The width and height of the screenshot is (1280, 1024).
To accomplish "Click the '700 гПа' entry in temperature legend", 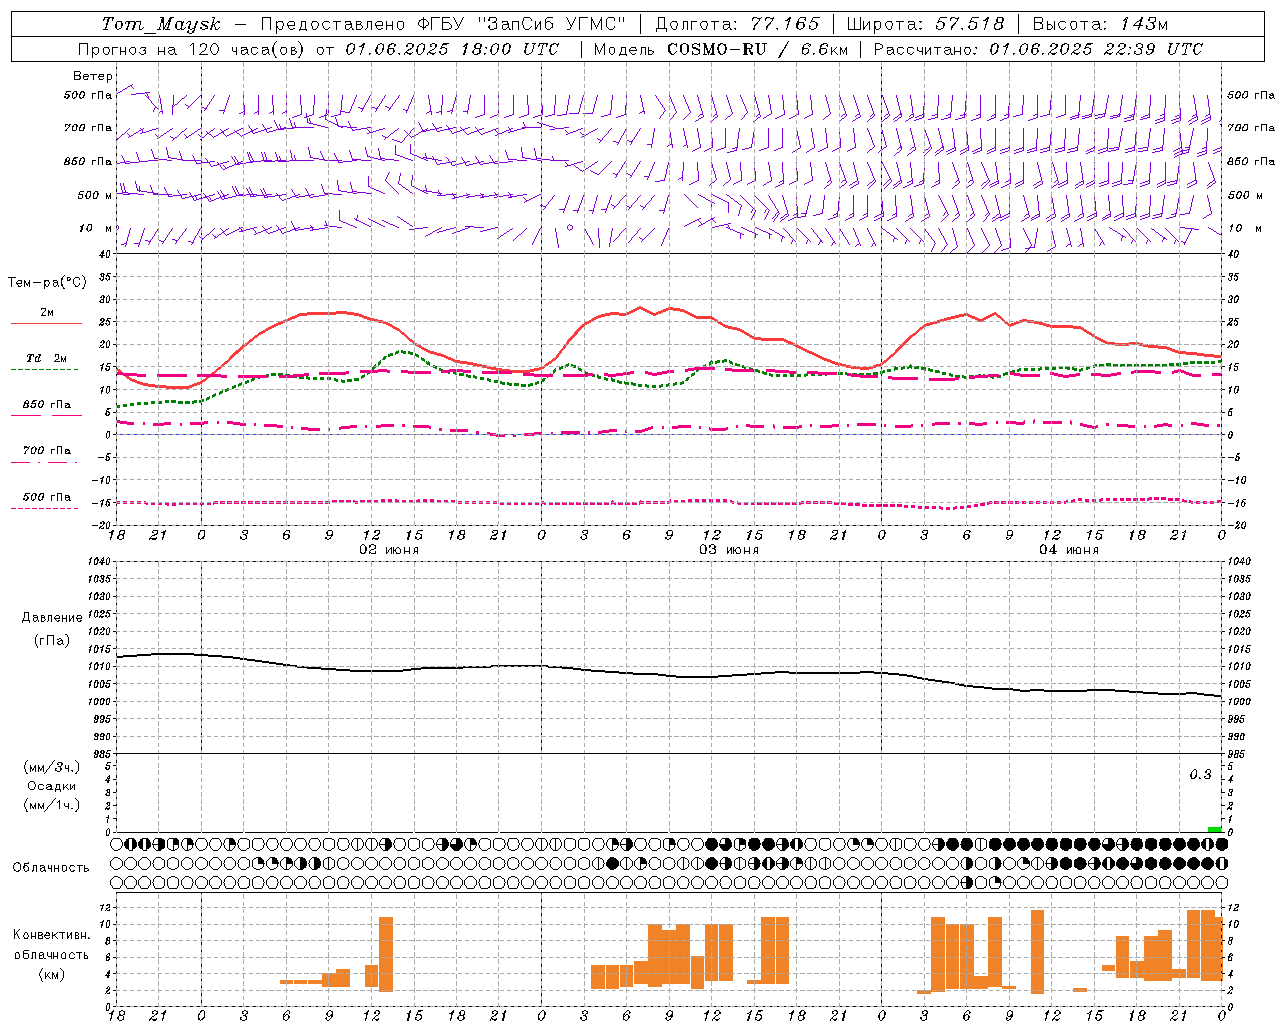I will click(47, 451).
